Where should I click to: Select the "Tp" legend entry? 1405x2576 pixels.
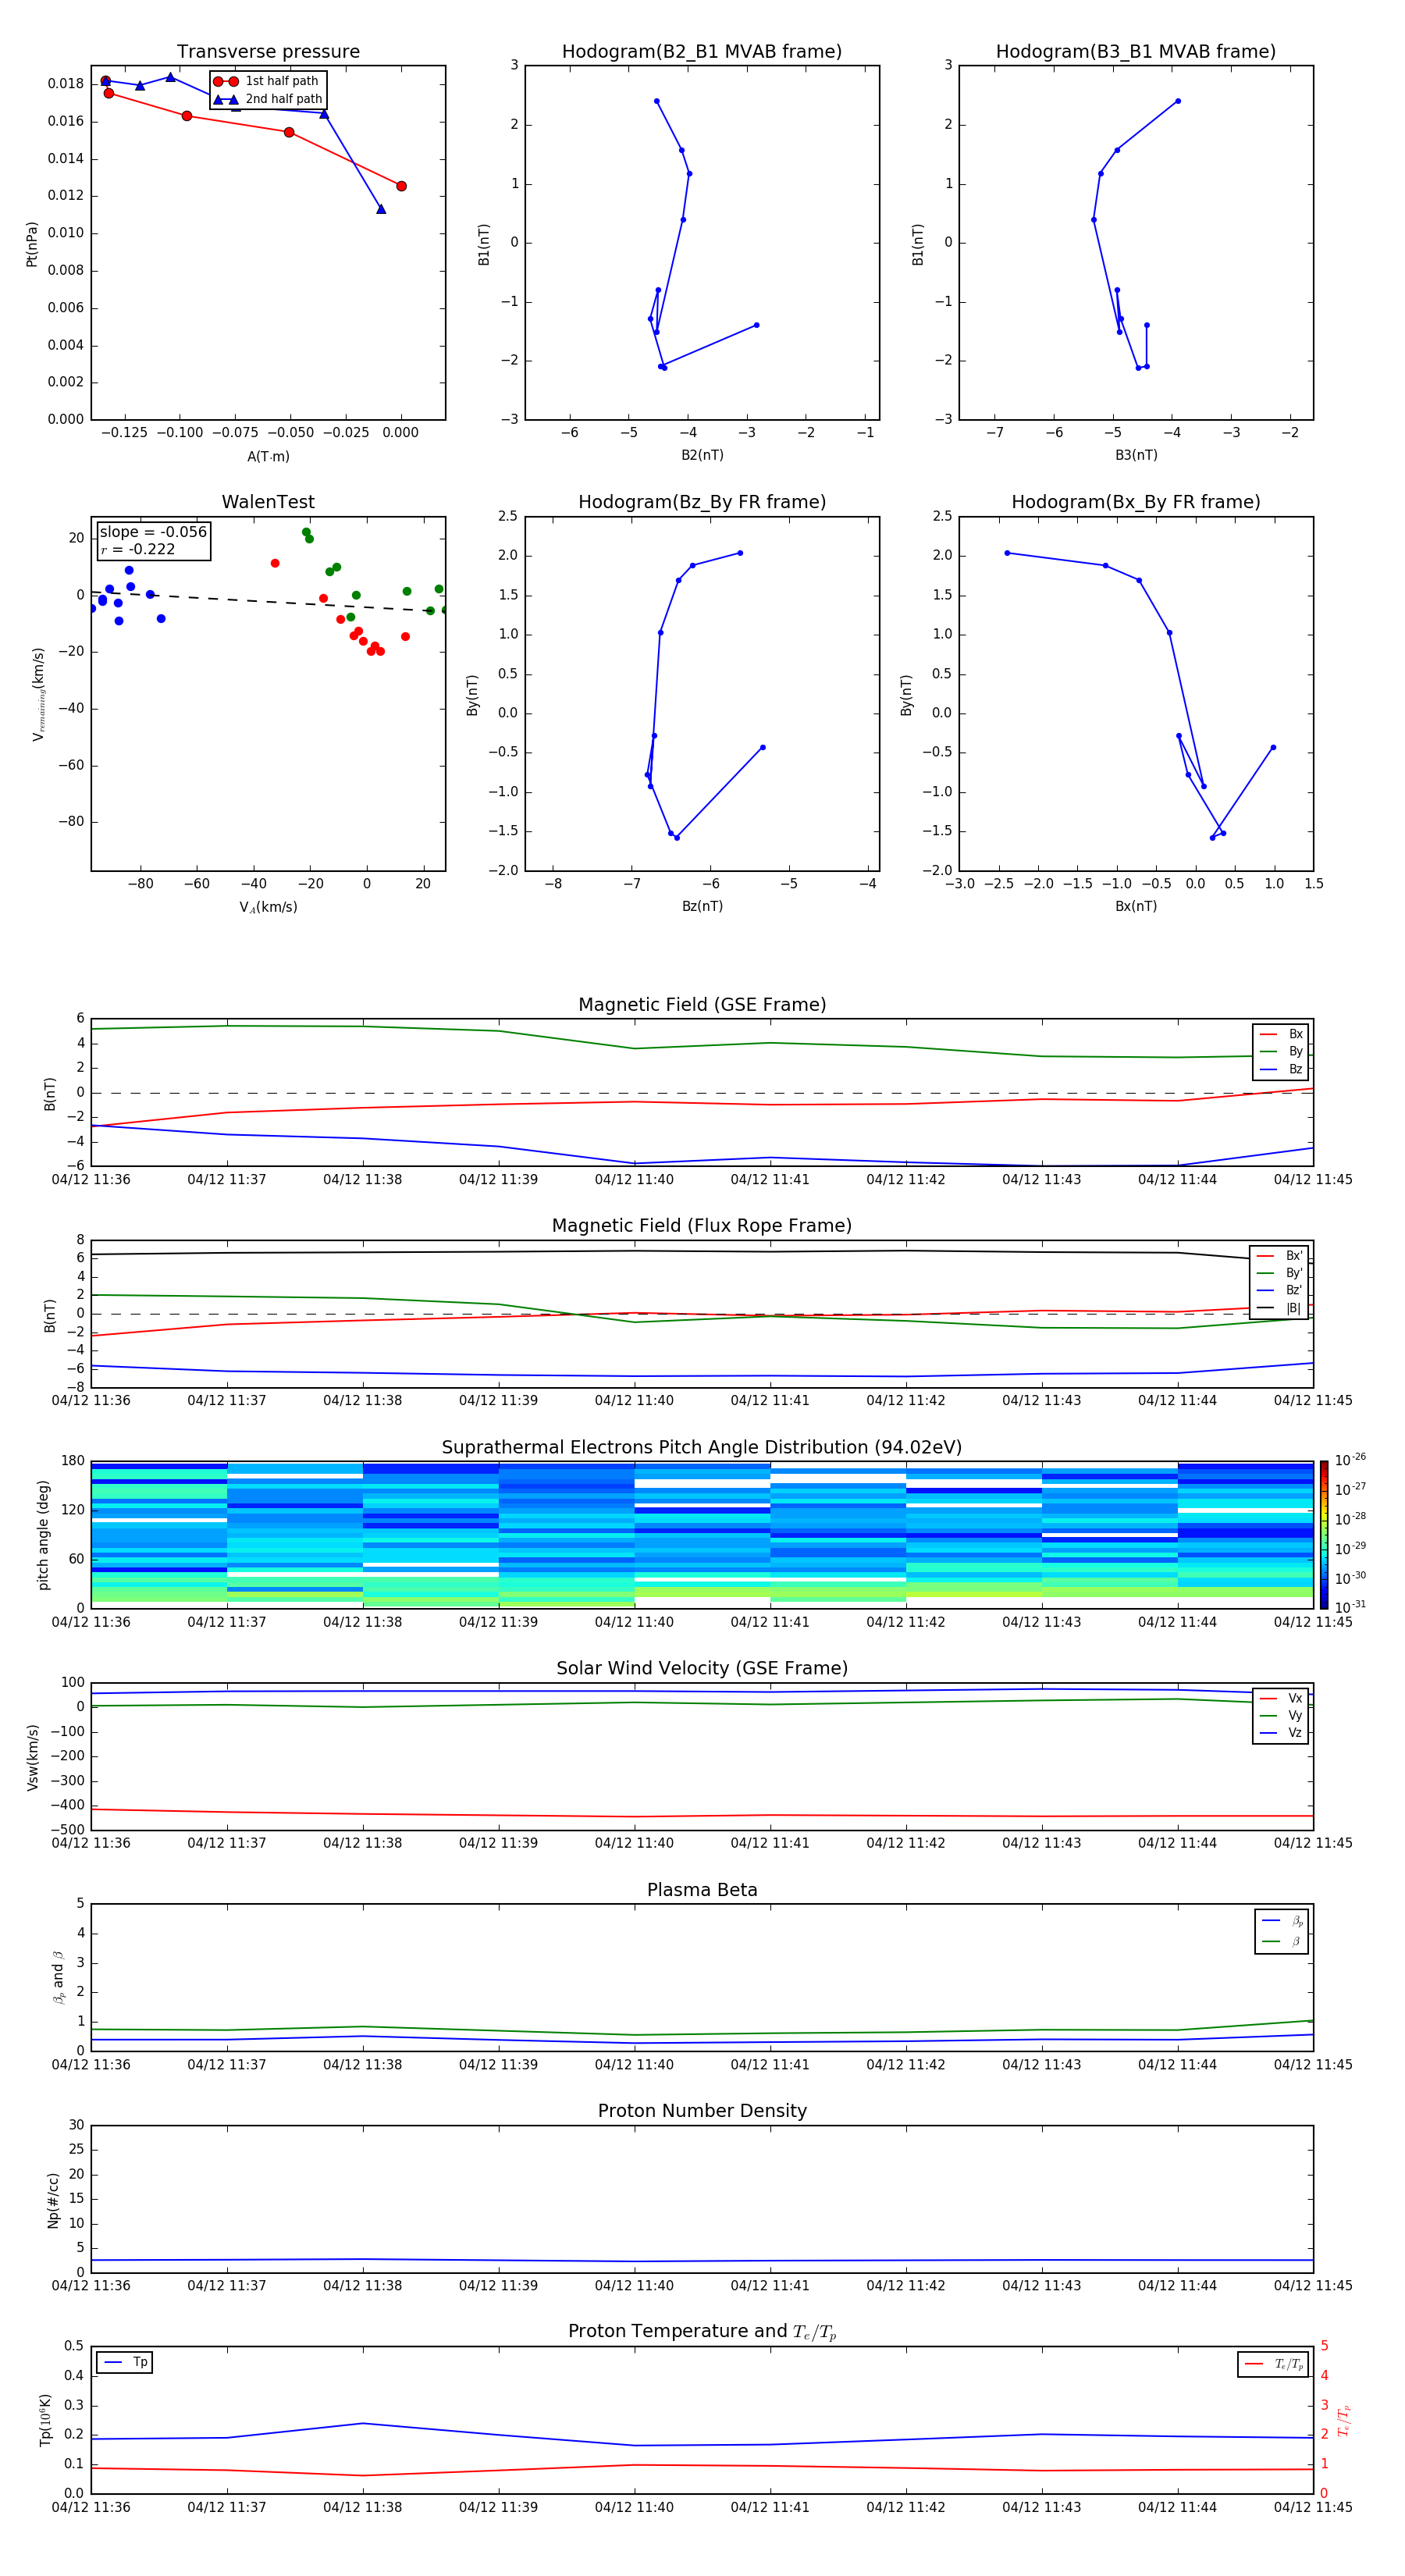[126, 2362]
